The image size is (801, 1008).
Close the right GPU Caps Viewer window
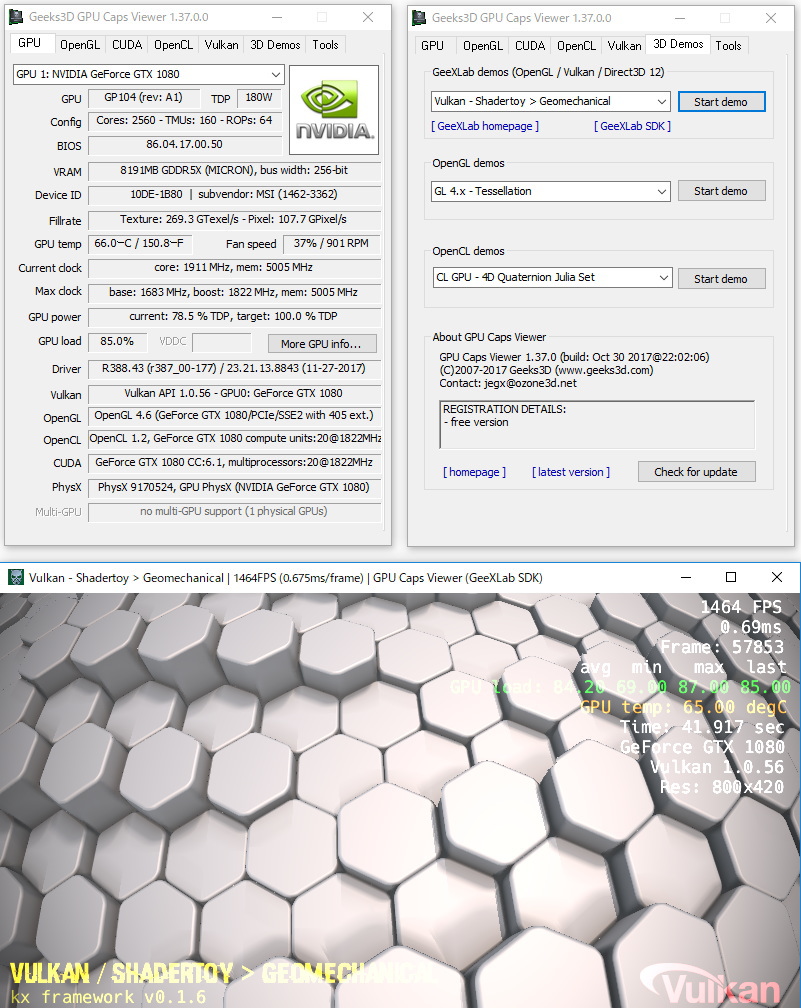[771, 18]
